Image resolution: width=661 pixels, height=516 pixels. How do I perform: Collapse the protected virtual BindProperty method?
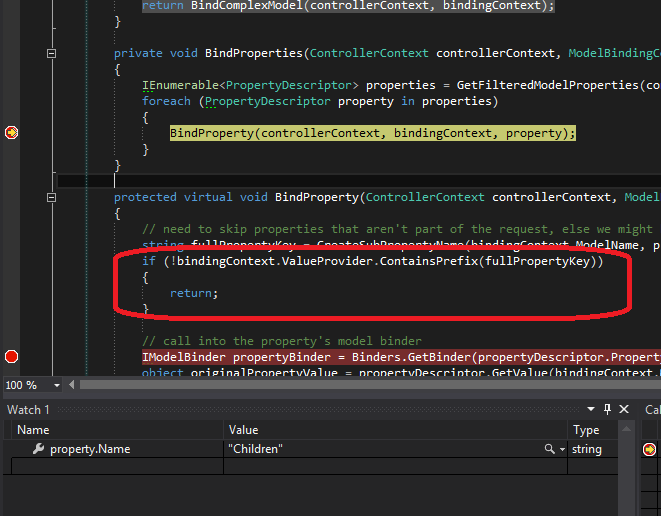(51, 197)
